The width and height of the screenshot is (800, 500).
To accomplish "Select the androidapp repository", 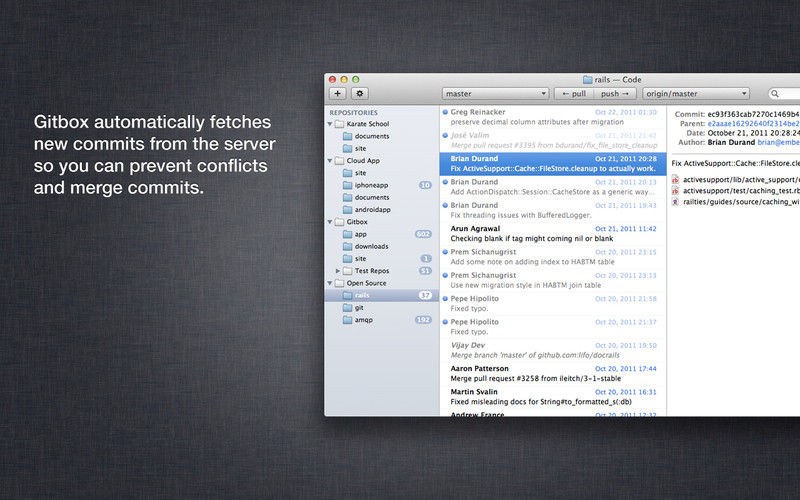I will (382, 210).
